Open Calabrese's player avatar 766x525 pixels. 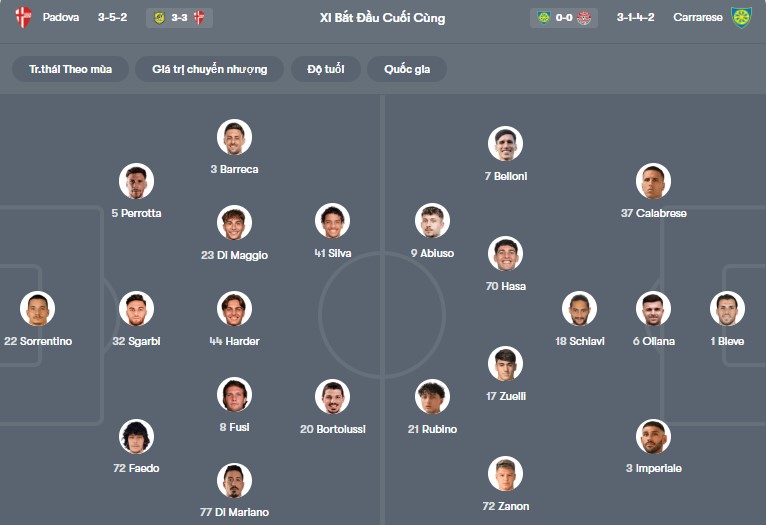tap(654, 181)
